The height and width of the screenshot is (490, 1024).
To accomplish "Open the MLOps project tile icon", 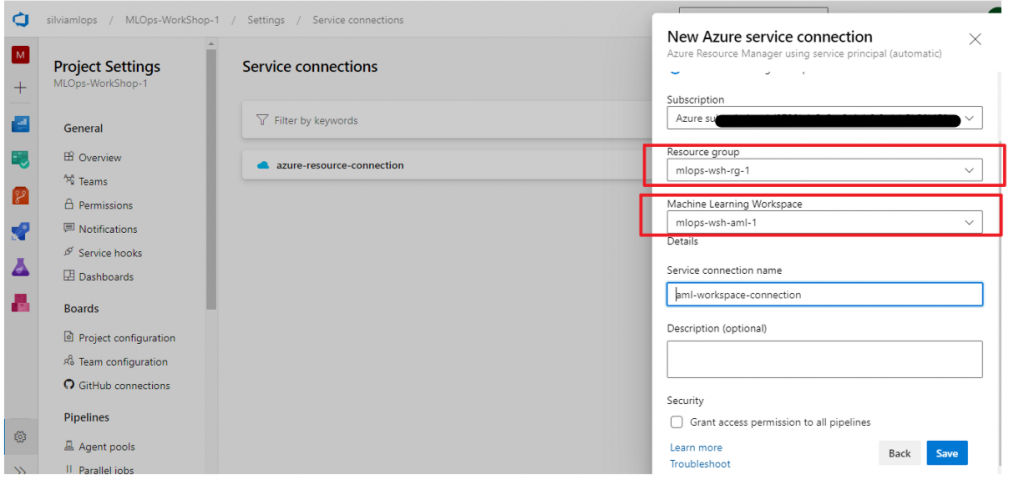I will 20,55.
